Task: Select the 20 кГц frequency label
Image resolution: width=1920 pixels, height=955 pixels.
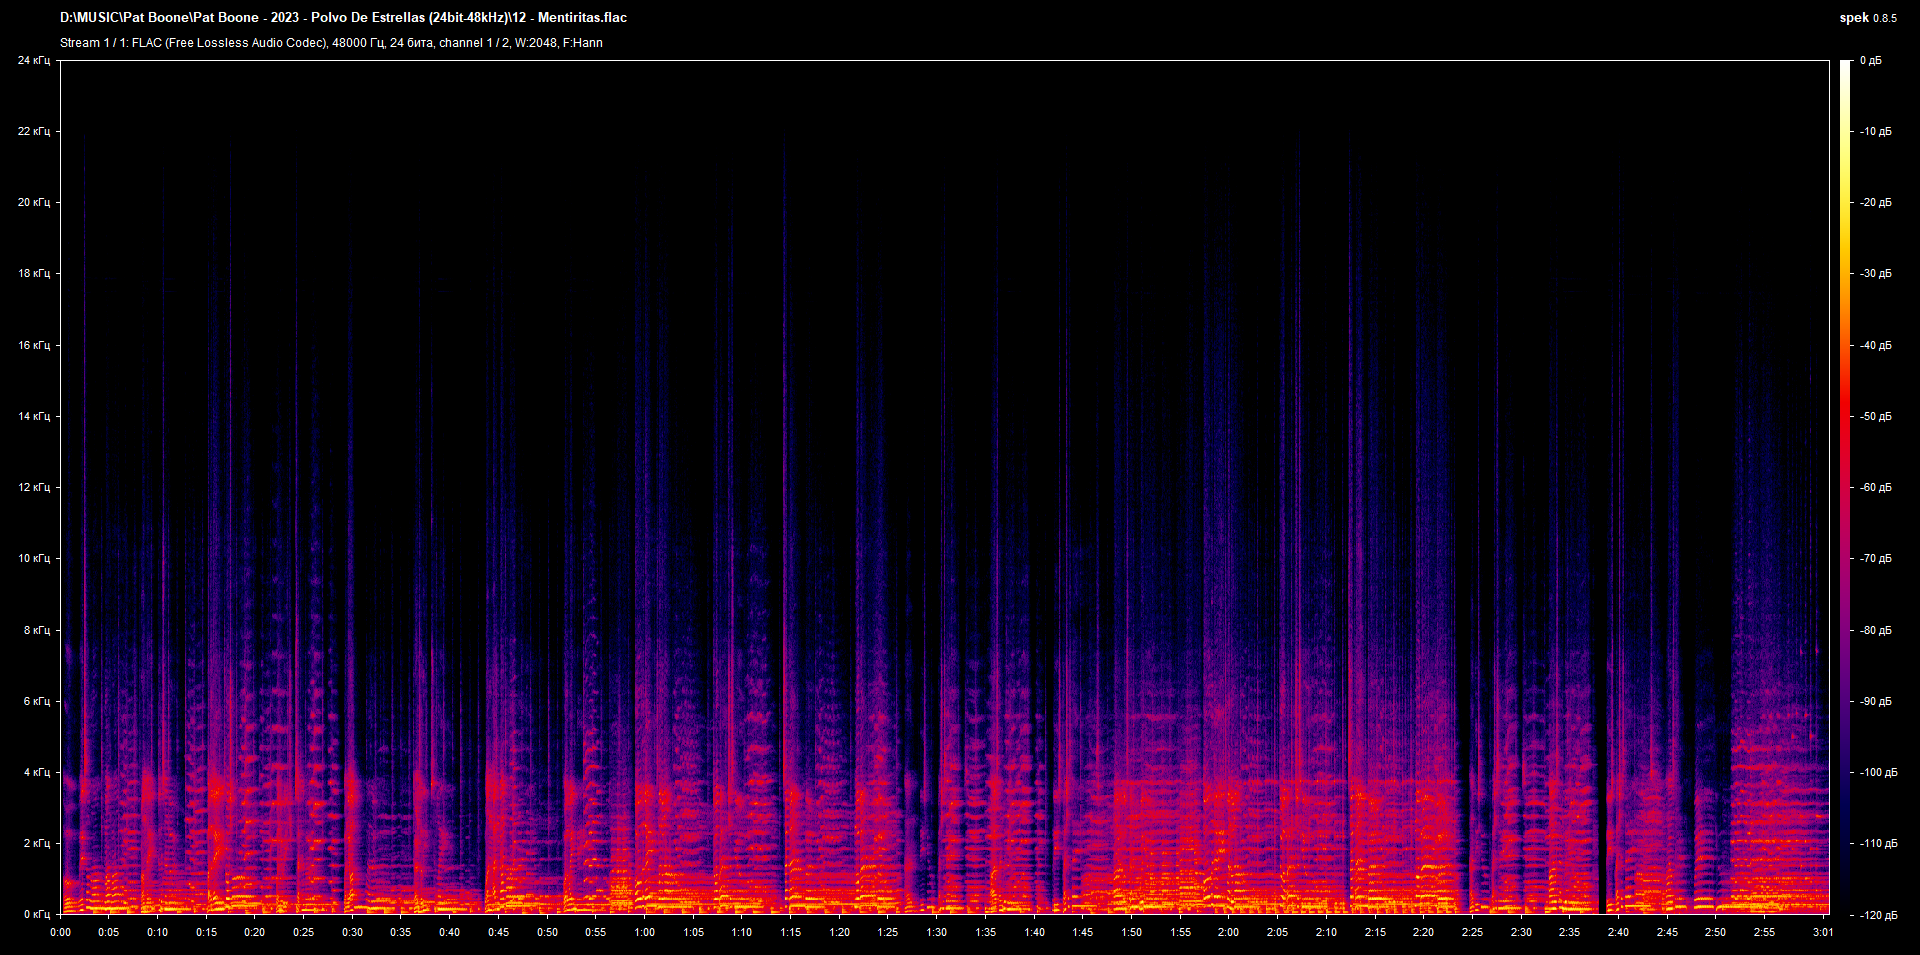Action: pyautogui.click(x=34, y=203)
